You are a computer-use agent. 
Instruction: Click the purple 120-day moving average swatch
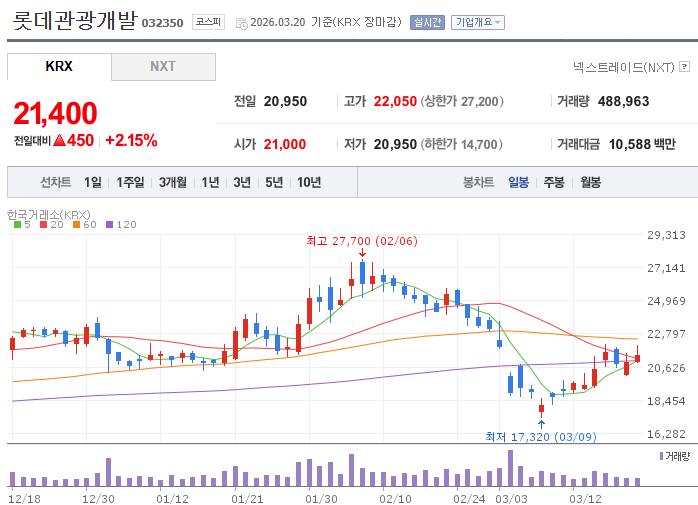[110, 225]
